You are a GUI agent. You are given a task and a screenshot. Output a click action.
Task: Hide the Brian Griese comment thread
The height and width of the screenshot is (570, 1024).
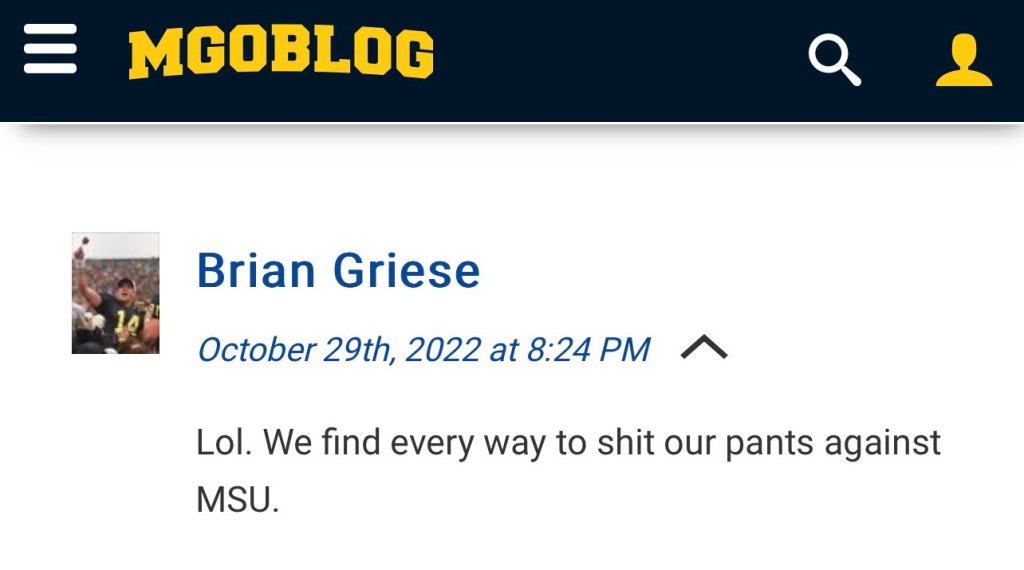tap(703, 348)
